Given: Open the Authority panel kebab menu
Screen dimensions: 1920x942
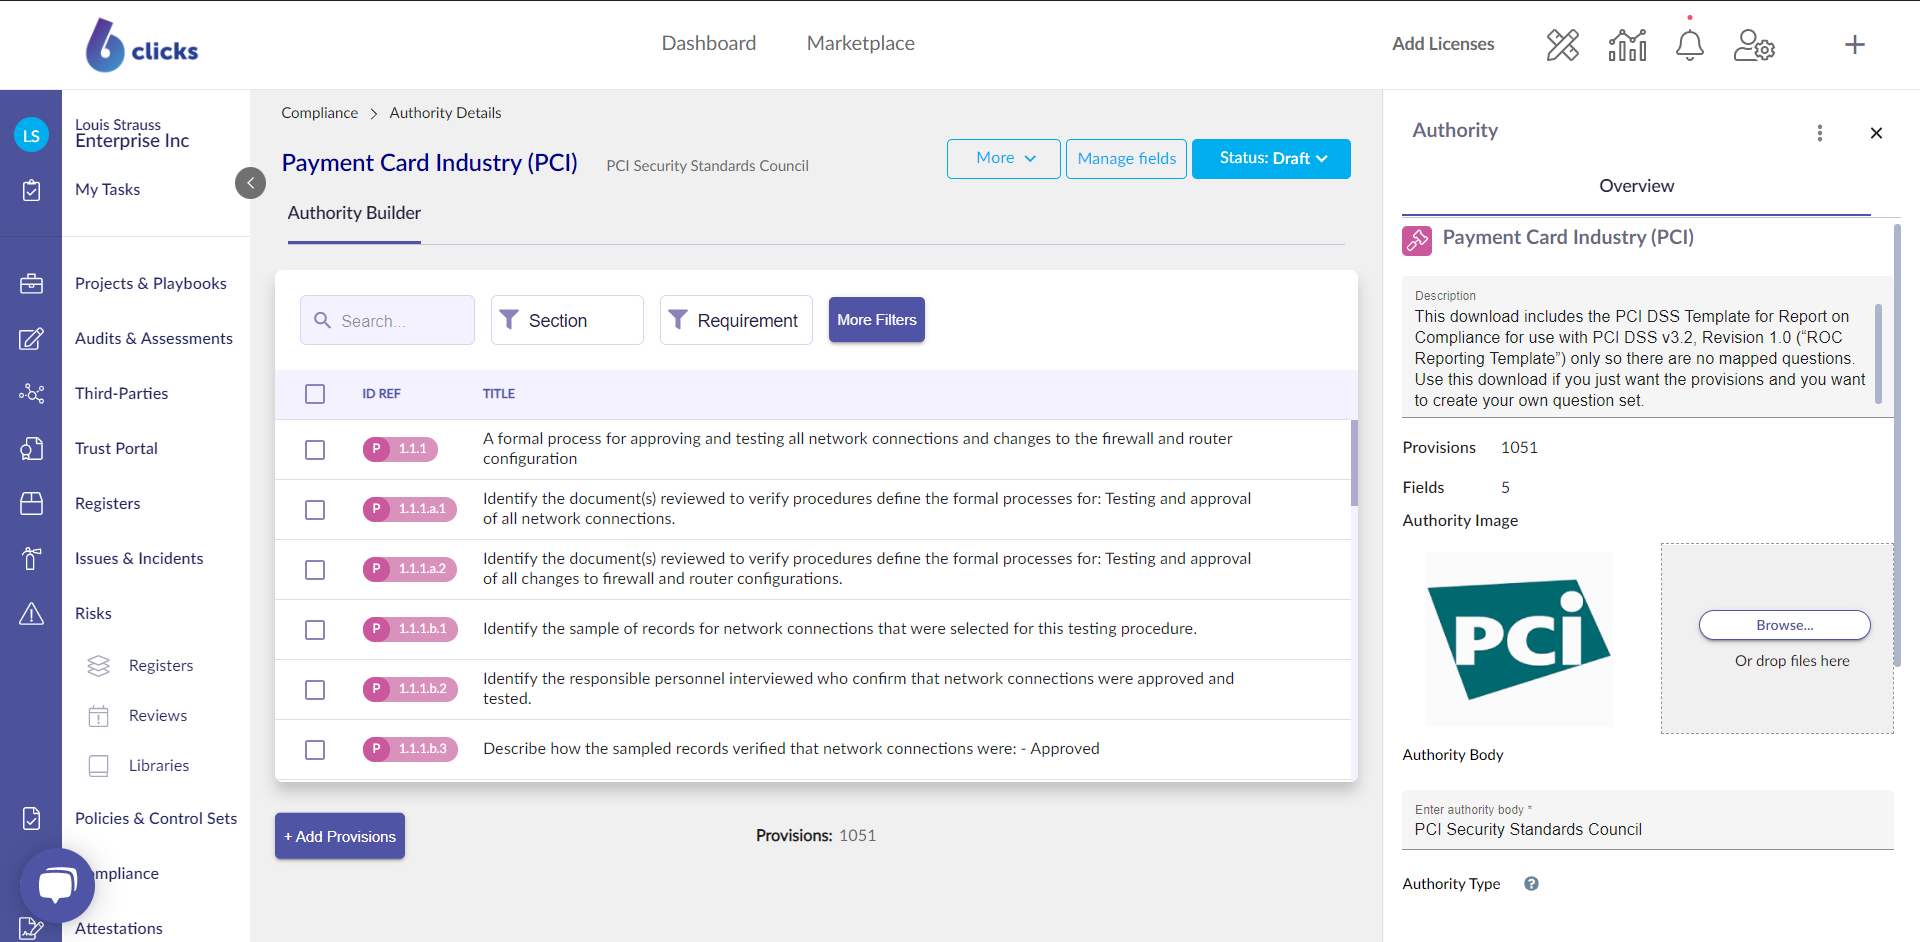Looking at the screenshot, I should pyautogui.click(x=1820, y=133).
